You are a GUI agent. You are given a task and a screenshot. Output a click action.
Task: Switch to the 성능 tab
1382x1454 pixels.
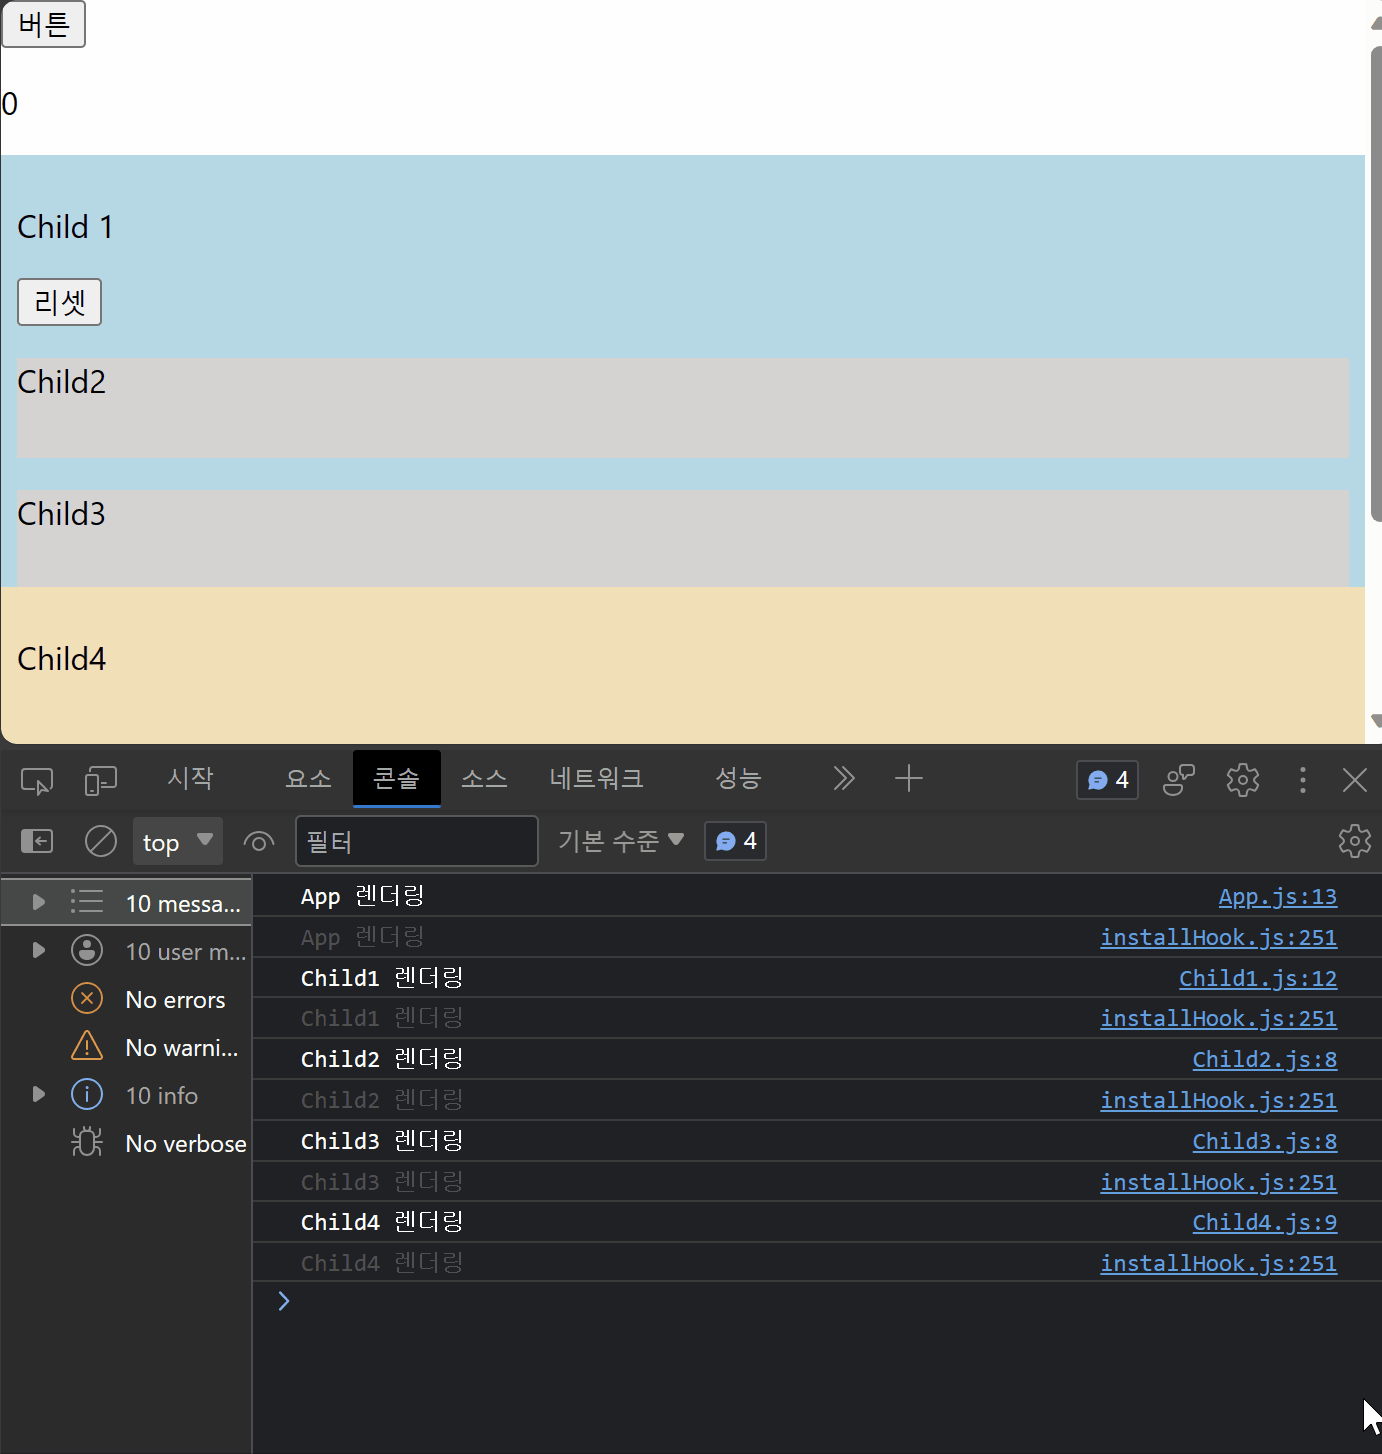click(x=738, y=778)
